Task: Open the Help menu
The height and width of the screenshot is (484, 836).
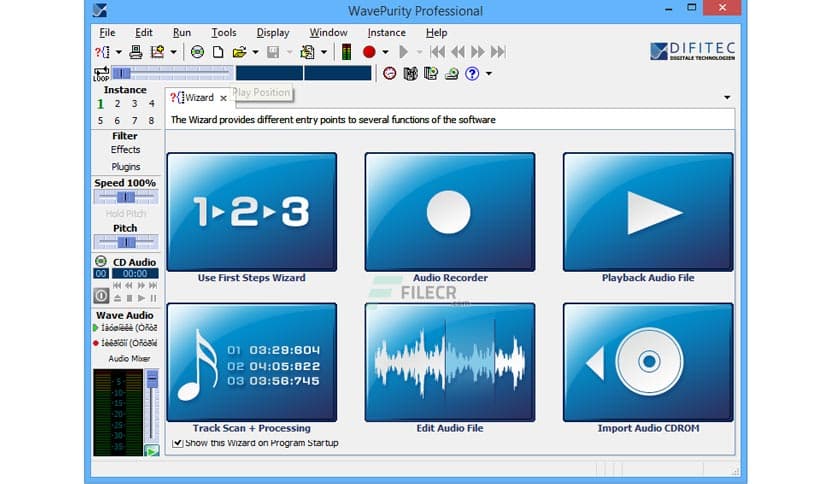Action: click(x=436, y=33)
